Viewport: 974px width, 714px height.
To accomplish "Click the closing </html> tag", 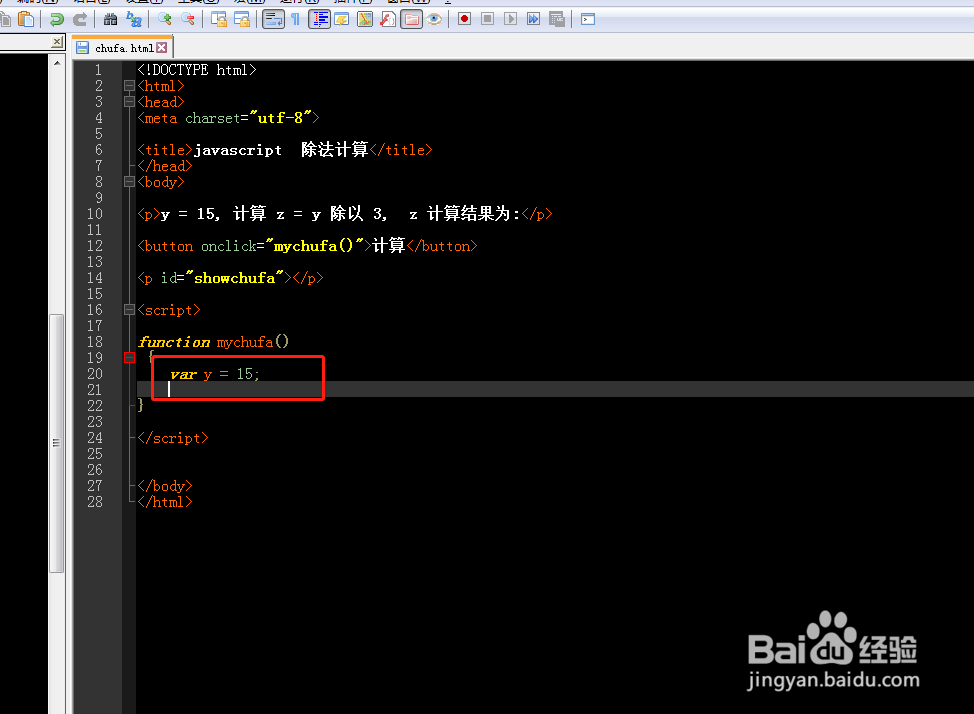I will [x=165, y=502].
